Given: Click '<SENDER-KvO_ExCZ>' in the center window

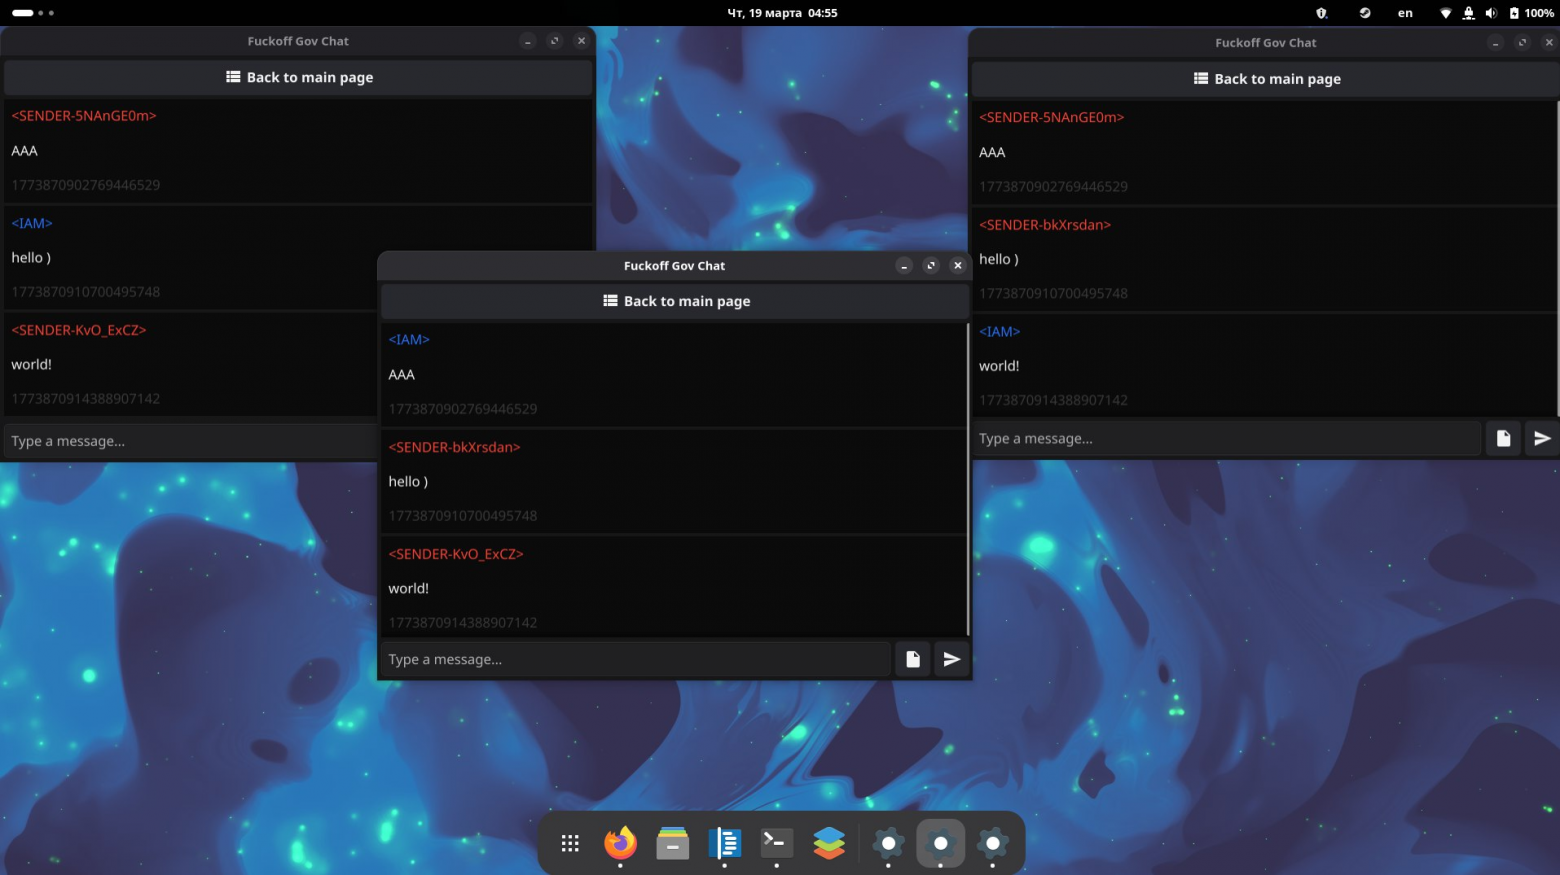Looking at the screenshot, I should (456, 554).
